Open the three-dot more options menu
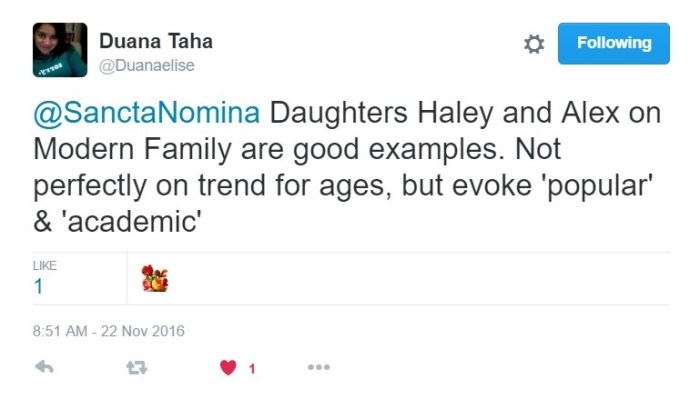This screenshot has height=409, width=700. point(318,367)
